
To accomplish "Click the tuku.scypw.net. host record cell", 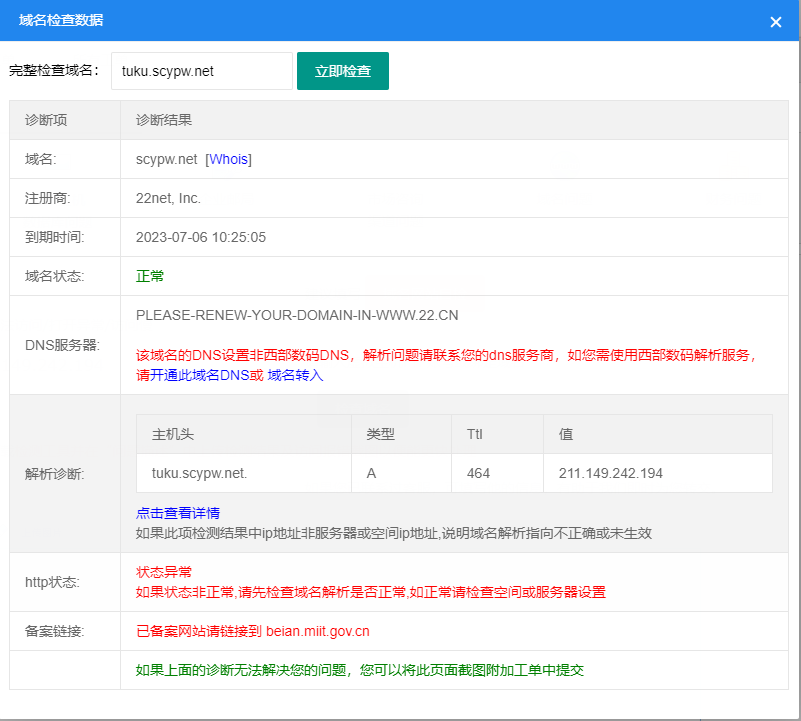I will 199,473.
